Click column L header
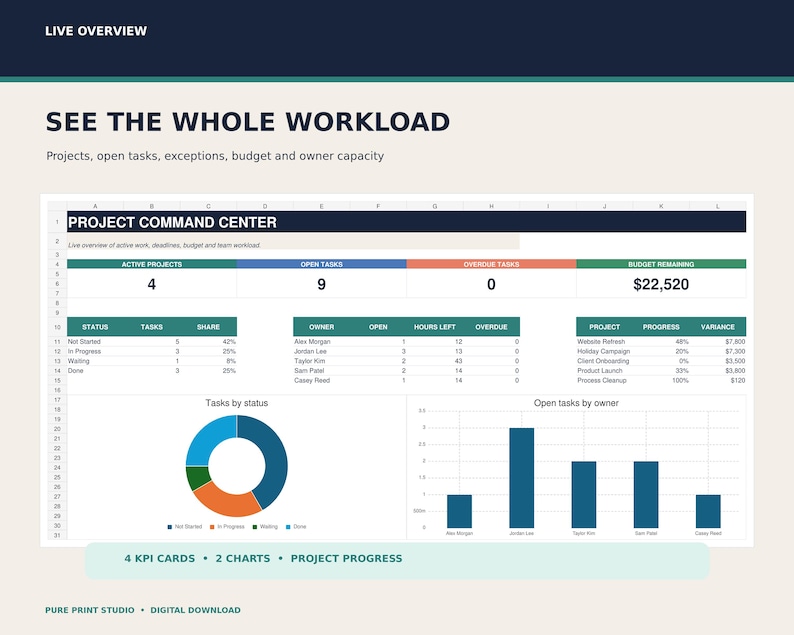The image size is (794, 635). tap(718, 206)
